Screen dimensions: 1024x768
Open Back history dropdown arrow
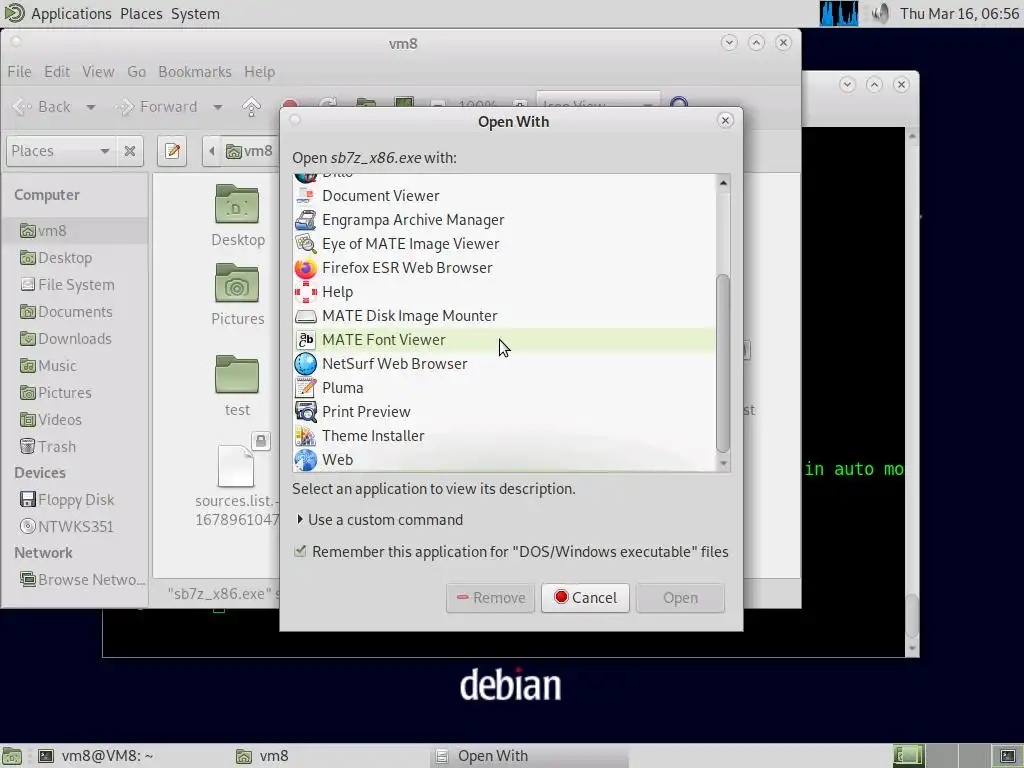coord(91,107)
